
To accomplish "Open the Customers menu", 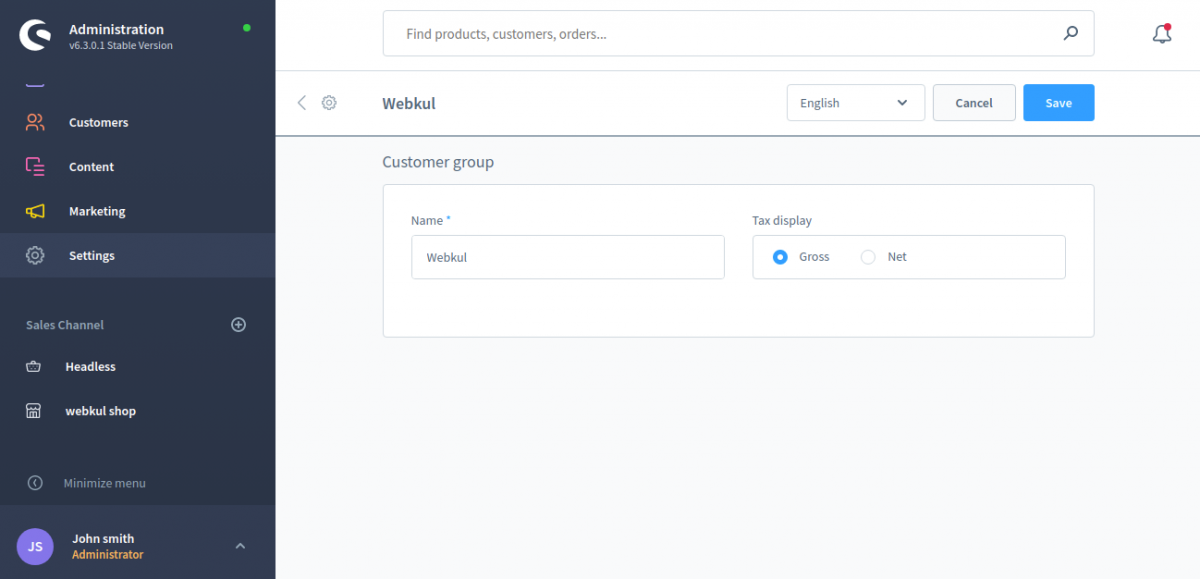I will [x=98, y=123].
